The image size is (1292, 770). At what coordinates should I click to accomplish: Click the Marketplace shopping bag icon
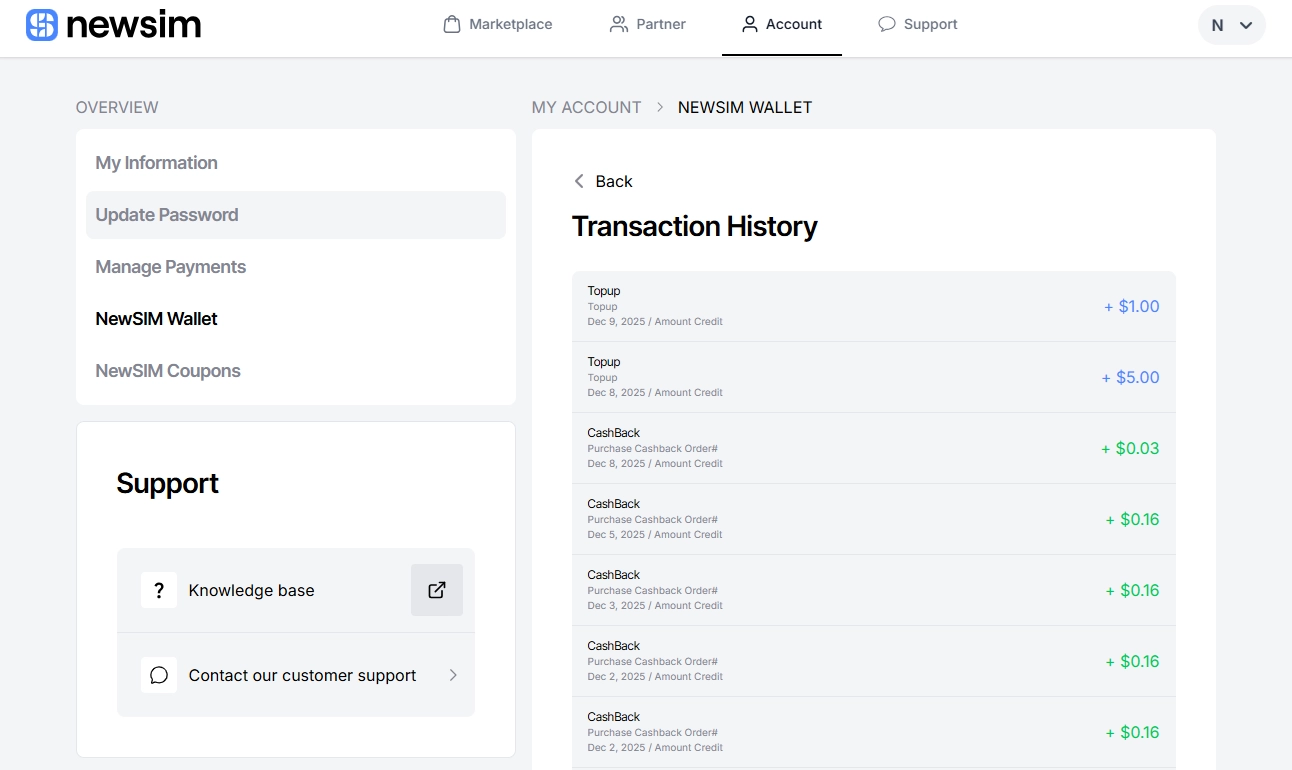tap(452, 24)
